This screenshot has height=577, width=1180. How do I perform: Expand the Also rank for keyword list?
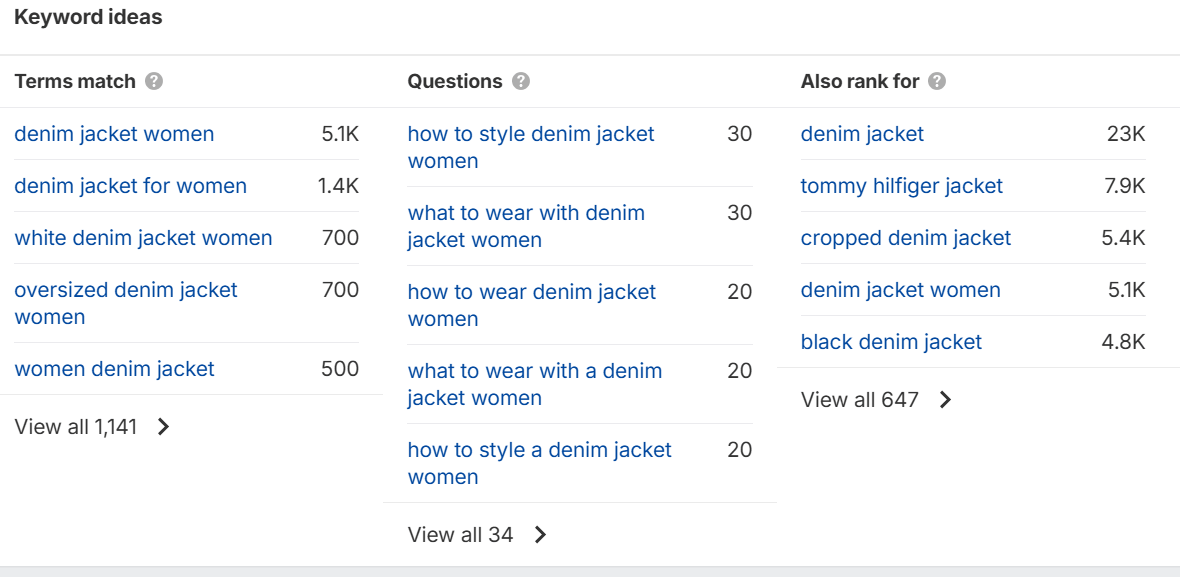pyautogui.click(x=860, y=399)
